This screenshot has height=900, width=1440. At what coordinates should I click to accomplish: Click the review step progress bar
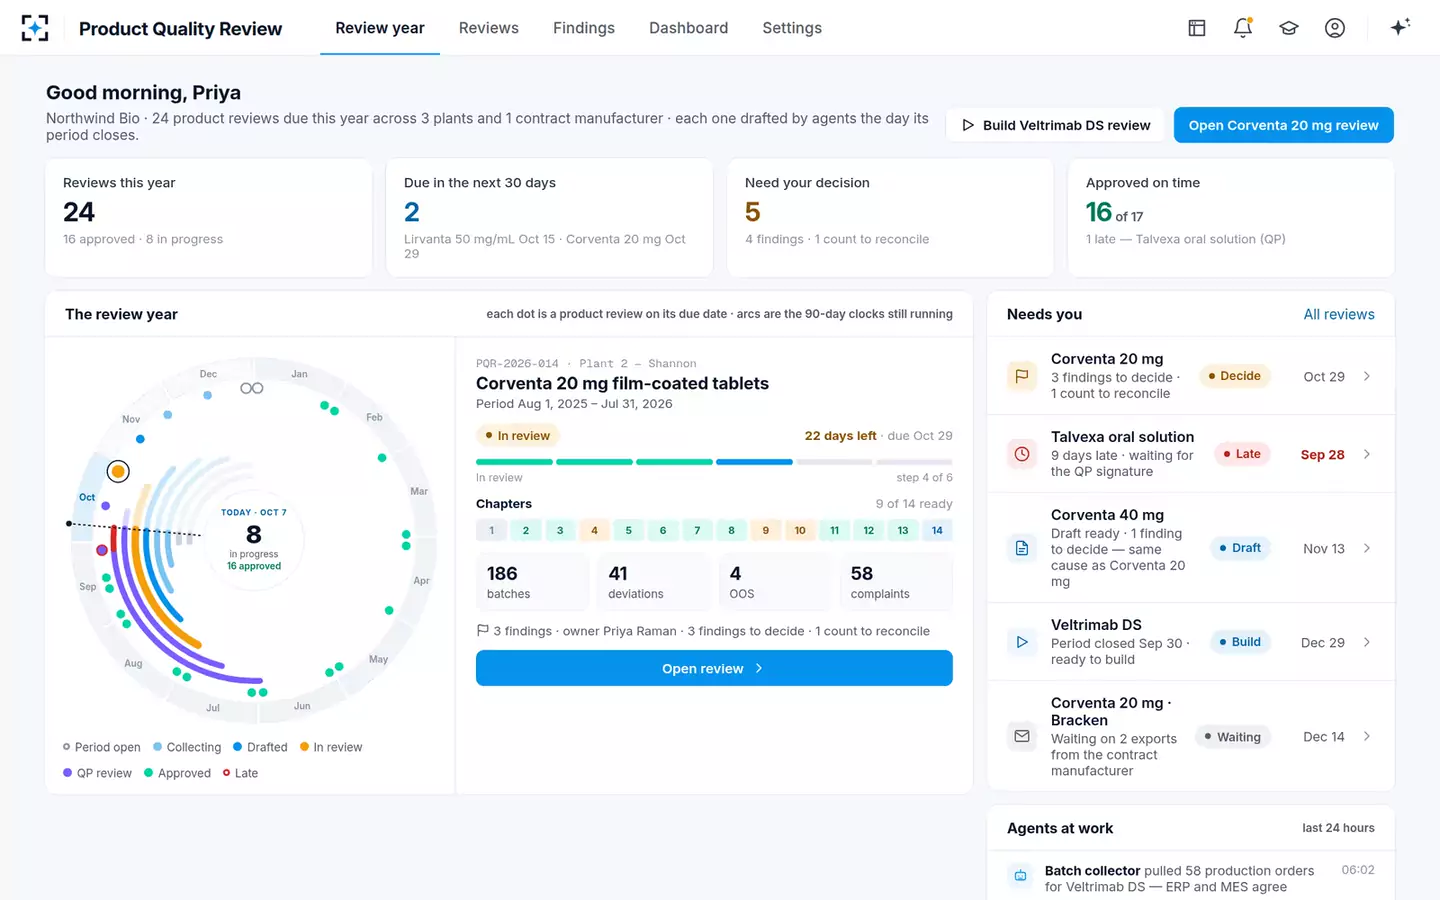pyautogui.click(x=714, y=462)
